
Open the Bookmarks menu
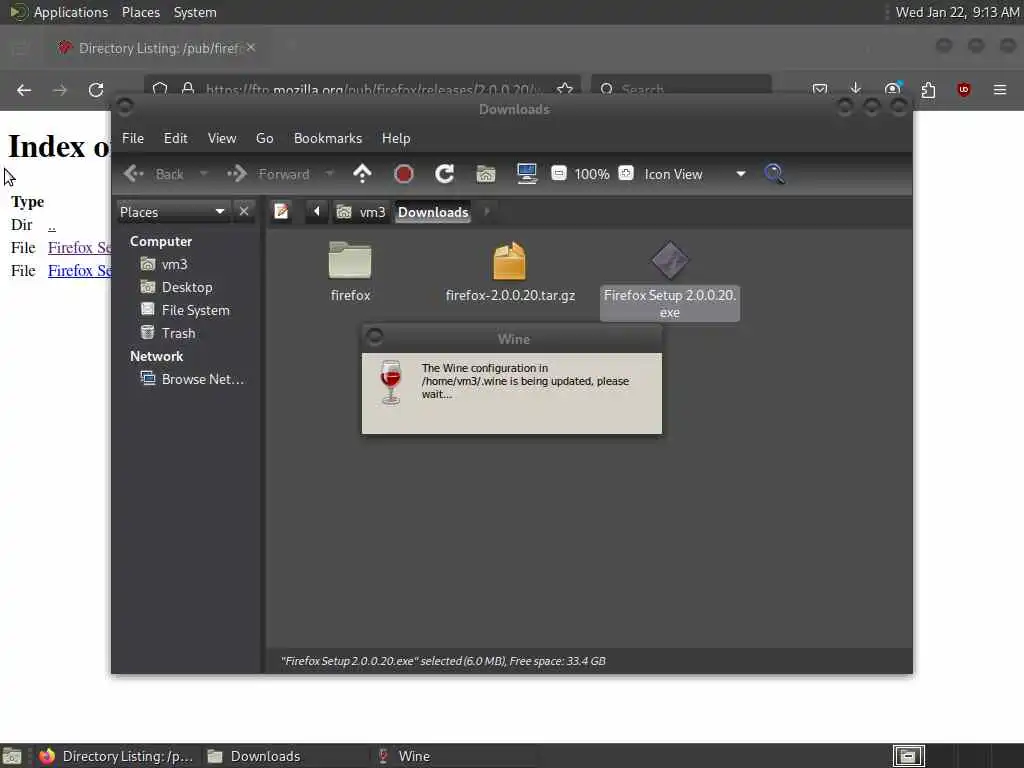[328, 138]
